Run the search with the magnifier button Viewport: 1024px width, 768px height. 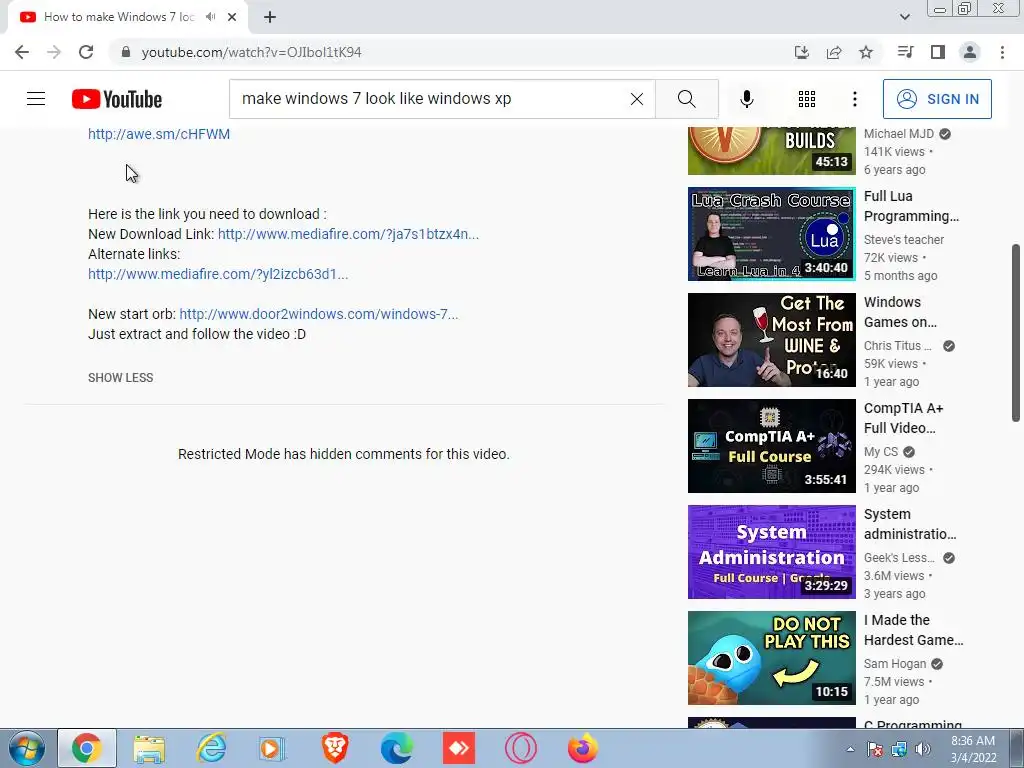686,99
